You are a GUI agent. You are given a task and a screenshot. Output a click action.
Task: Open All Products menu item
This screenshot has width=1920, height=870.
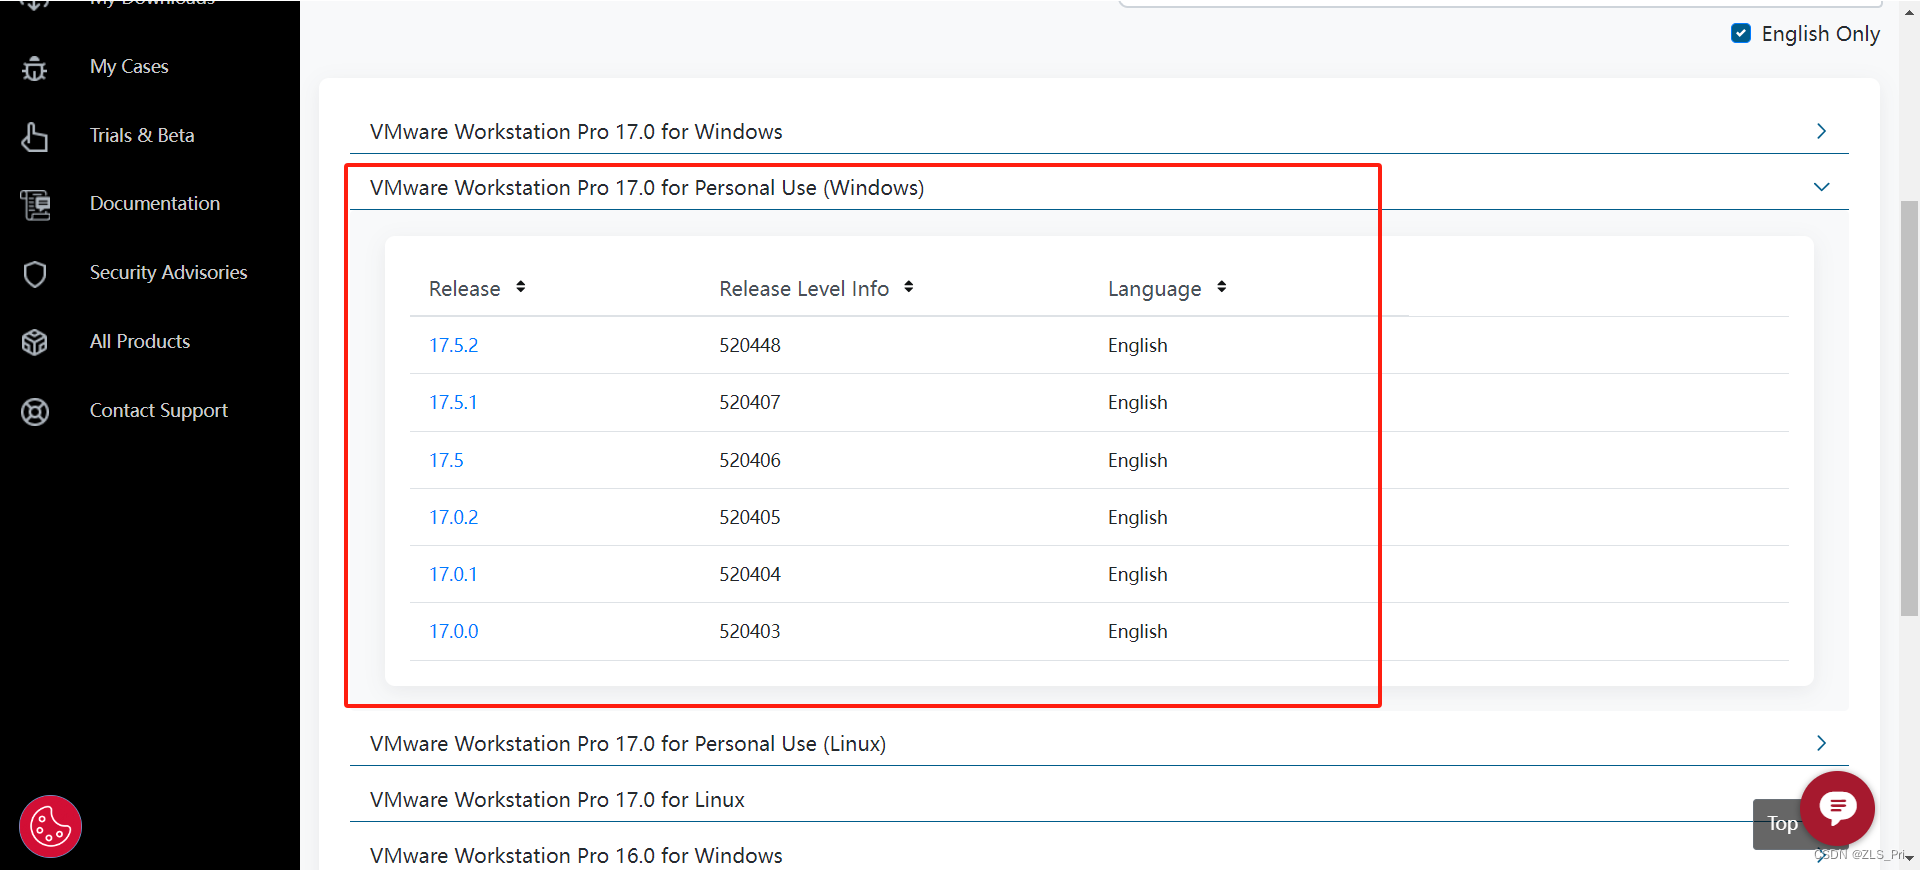click(140, 341)
